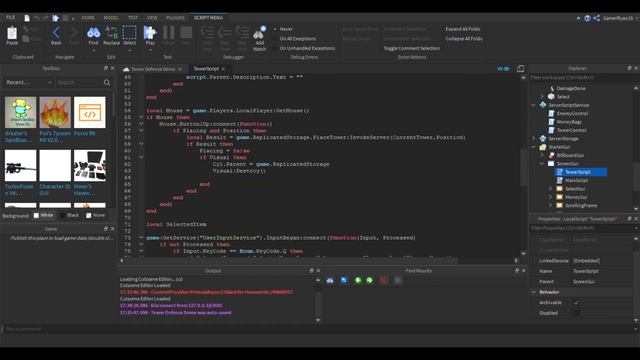Select On Unhandled Exceptions option
Screen dimensions: 640x360
[304, 48]
